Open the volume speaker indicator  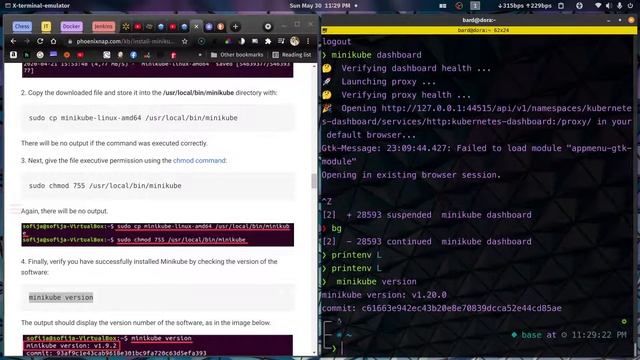pyautogui.click(x=609, y=6)
